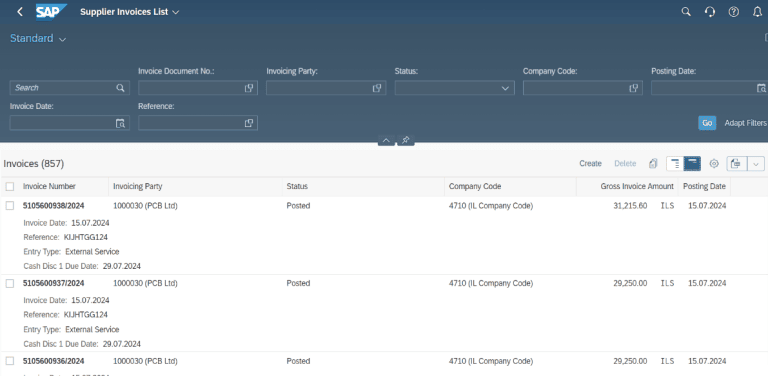Image resolution: width=768 pixels, height=376 pixels.
Task: Tick the checkbox for invoice 5105600937/2024
Action: point(10,283)
